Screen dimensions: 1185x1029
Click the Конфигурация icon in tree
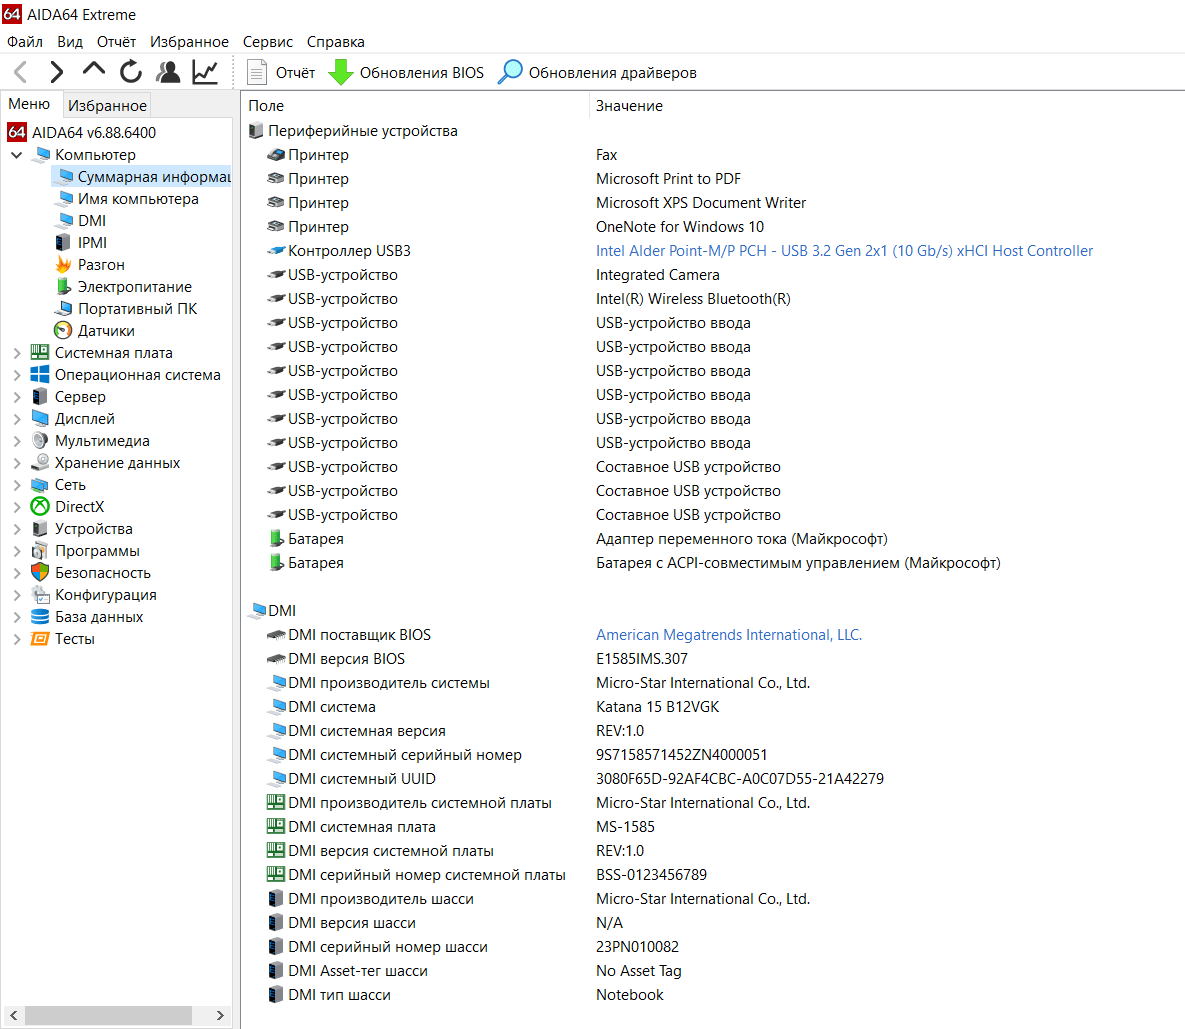click(x=40, y=595)
